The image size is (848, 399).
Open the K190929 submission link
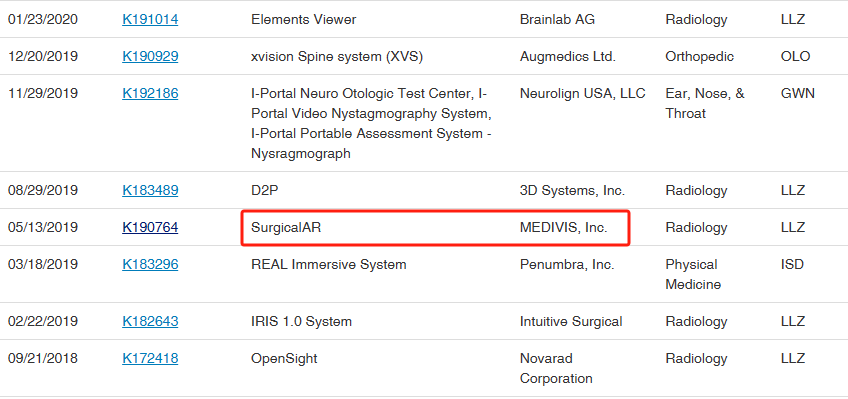(x=150, y=57)
